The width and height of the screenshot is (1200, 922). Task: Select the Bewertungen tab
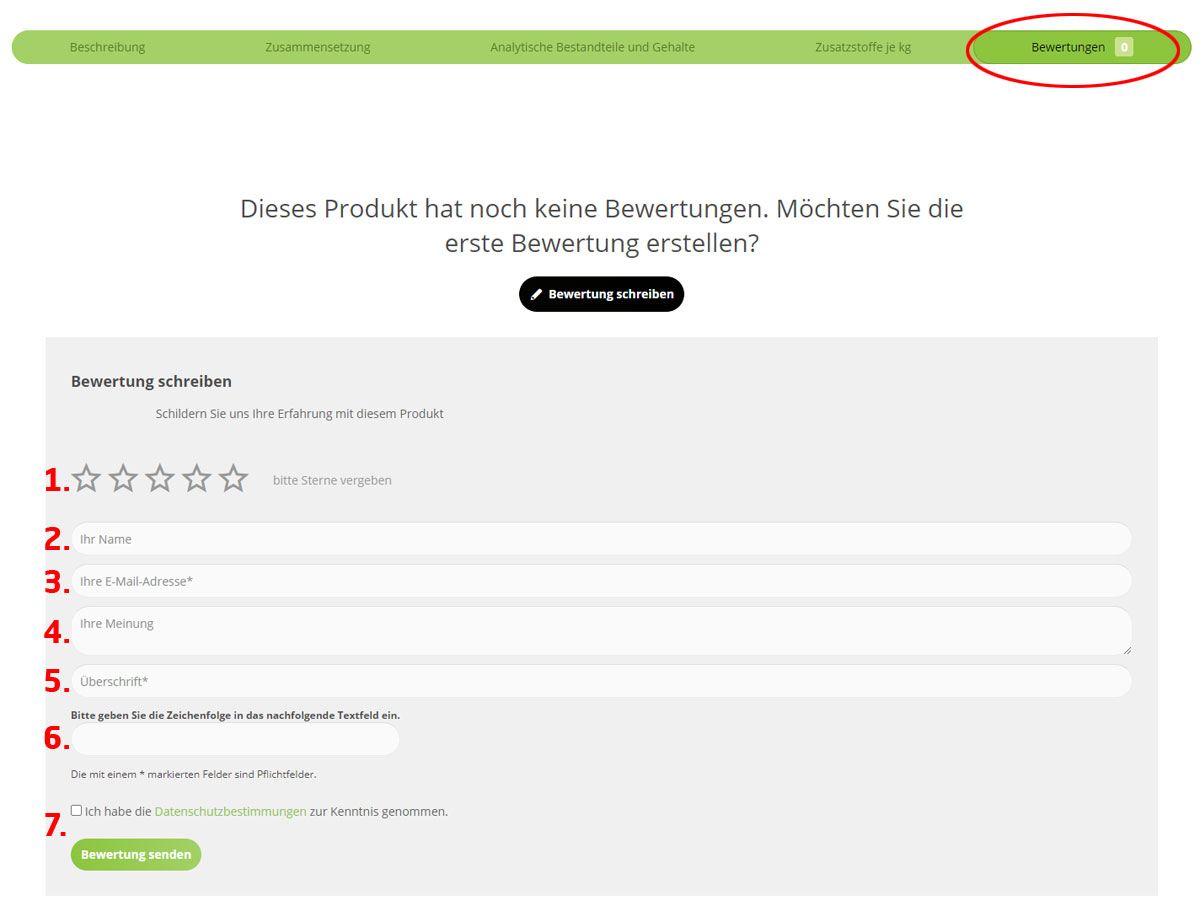[x=1082, y=47]
